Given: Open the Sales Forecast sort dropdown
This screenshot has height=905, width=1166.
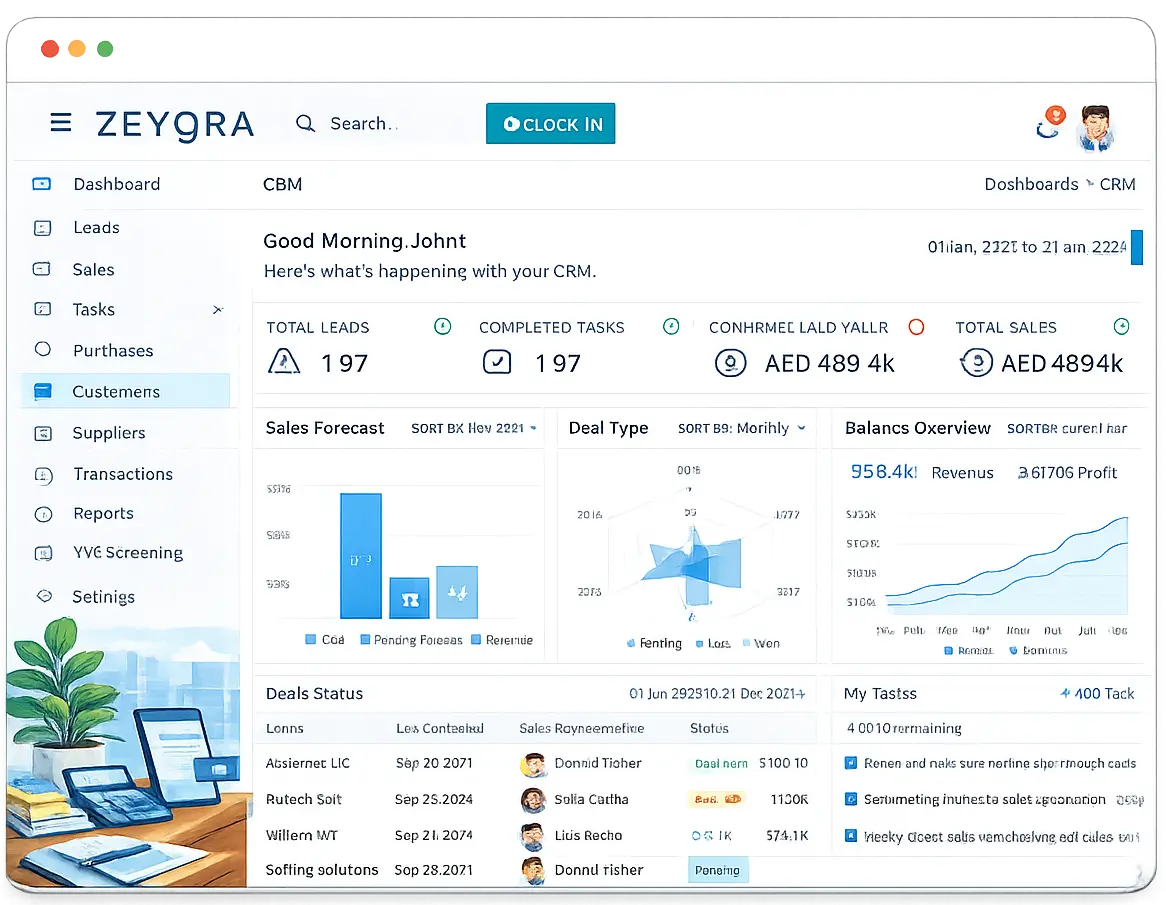Looking at the screenshot, I should pyautogui.click(x=473, y=427).
